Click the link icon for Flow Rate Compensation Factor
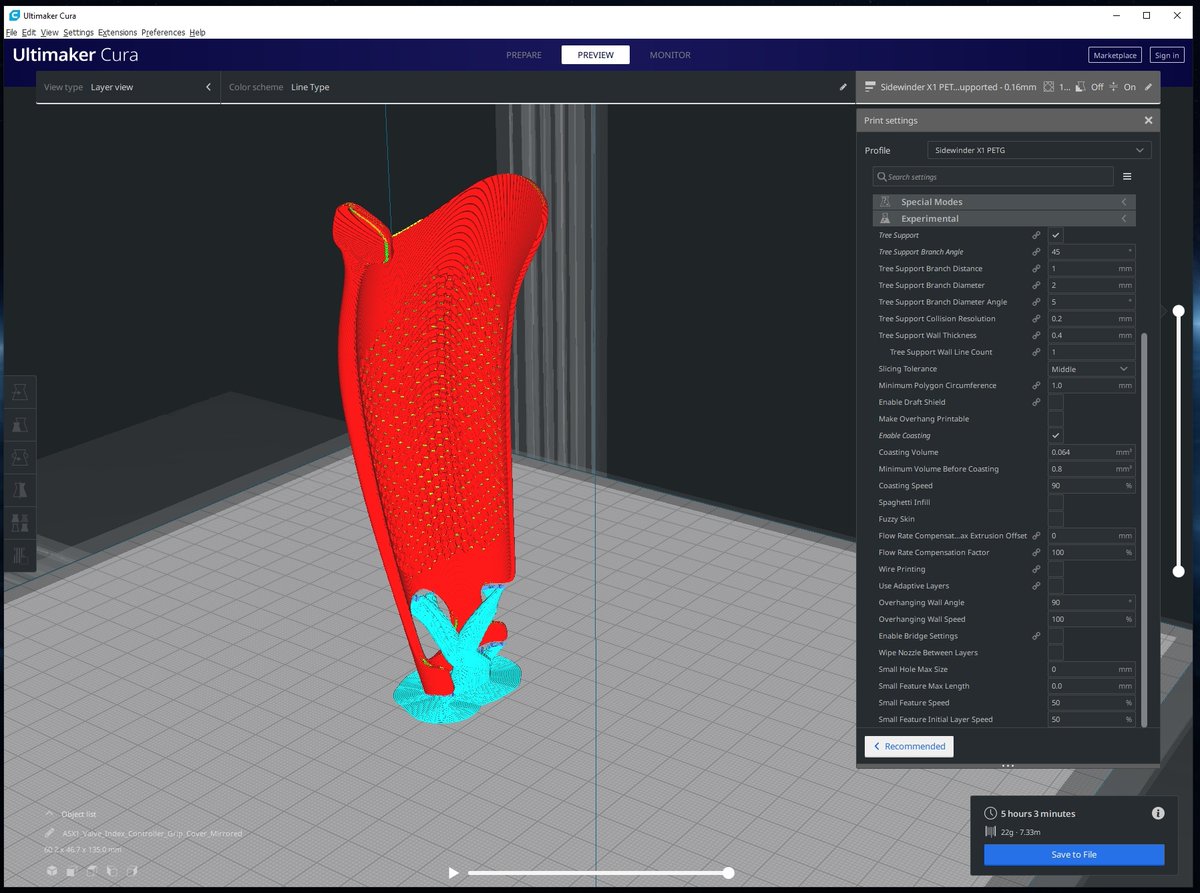This screenshot has height=893, width=1200. click(1036, 552)
